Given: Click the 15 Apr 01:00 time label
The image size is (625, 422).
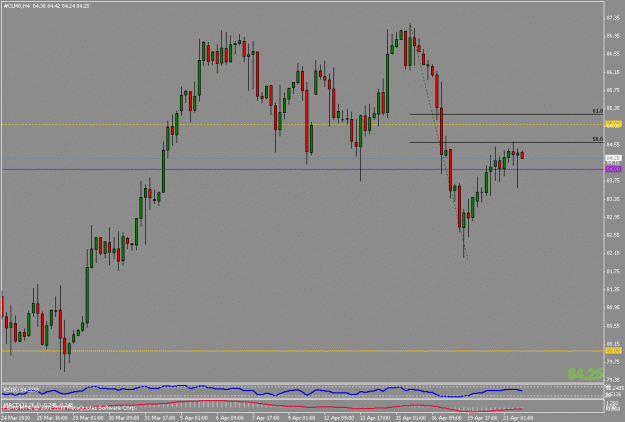Looking at the screenshot, I should (x=411, y=418).
